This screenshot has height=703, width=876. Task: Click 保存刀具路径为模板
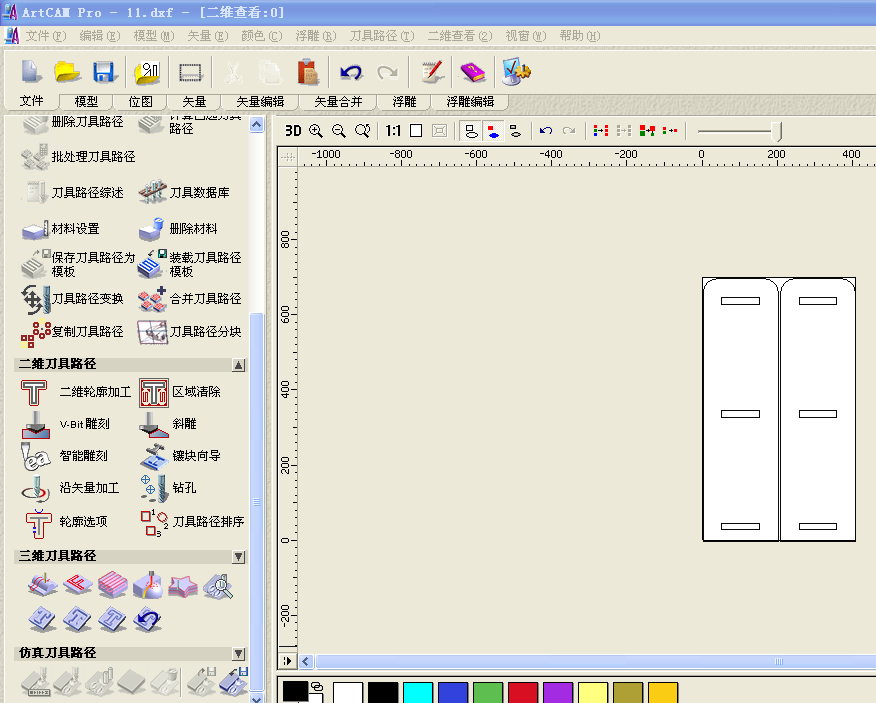click(x=78, y=264)
